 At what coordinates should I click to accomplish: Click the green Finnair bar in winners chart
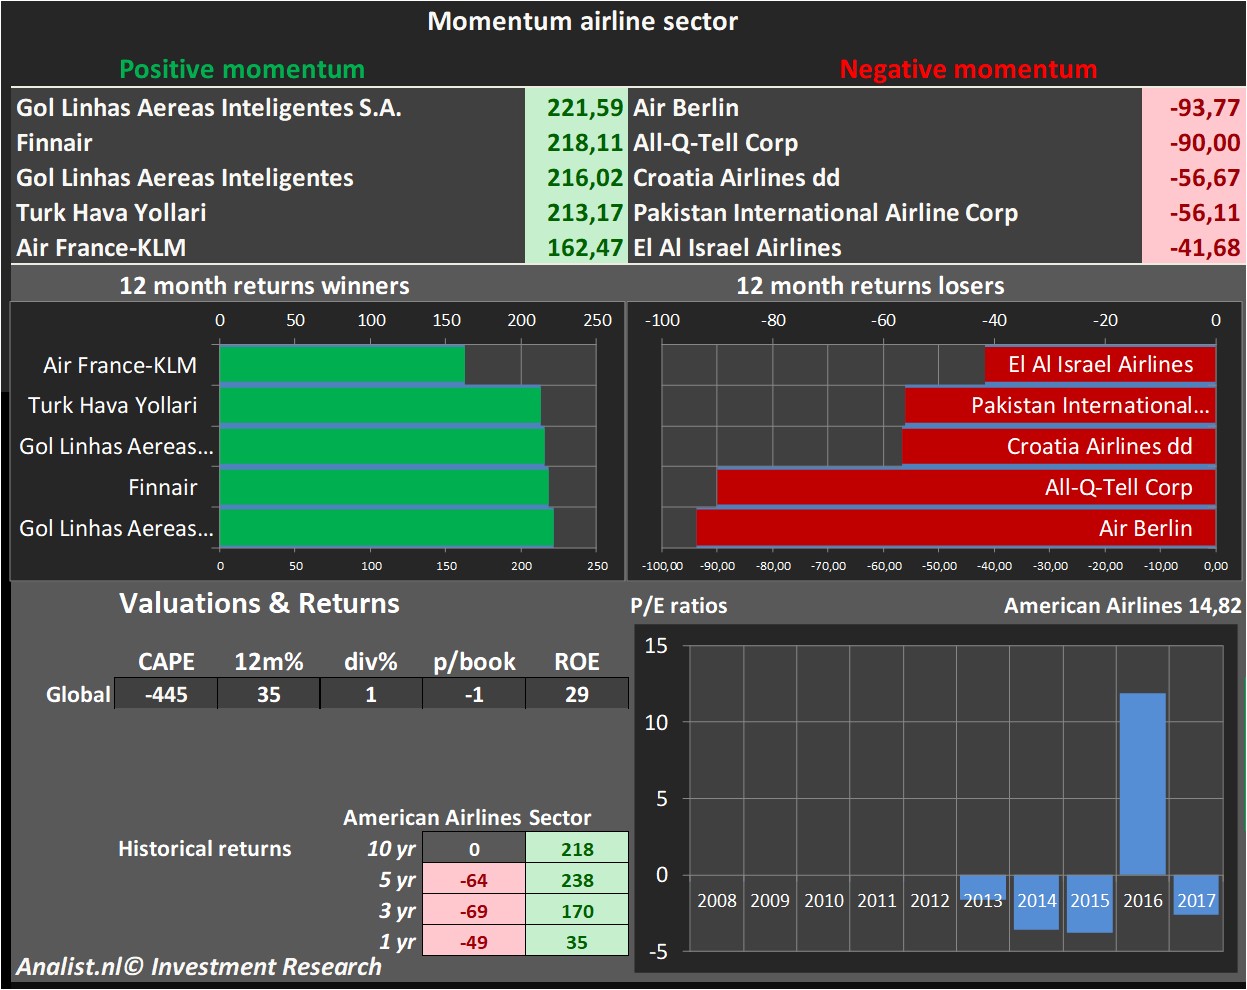coord(384,488)
